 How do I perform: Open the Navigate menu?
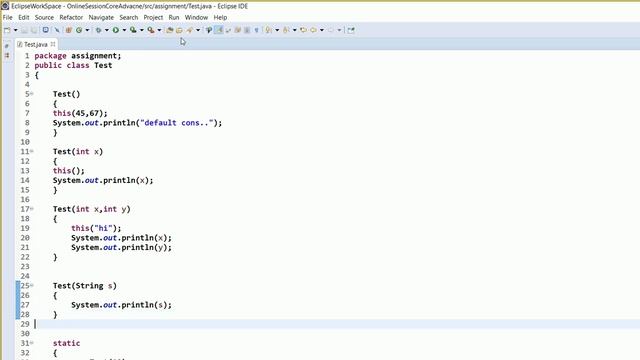point(101,18)
